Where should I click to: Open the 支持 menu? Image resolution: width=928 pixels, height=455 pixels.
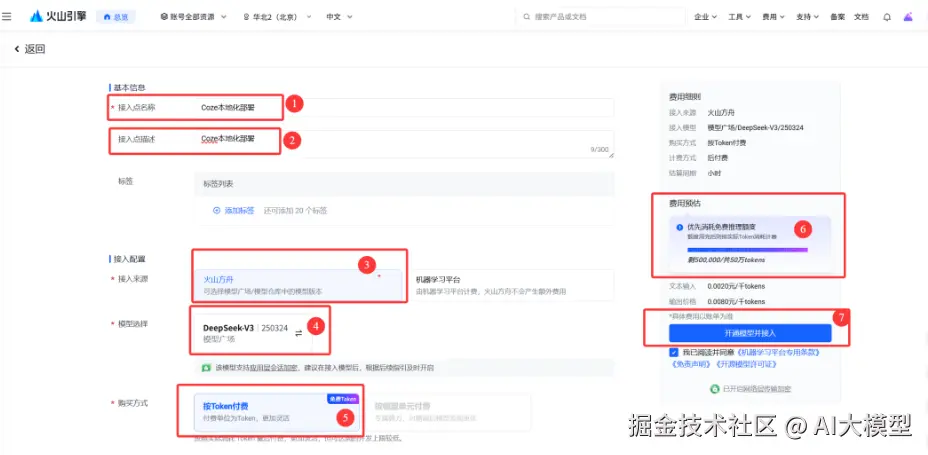[807, 17]
